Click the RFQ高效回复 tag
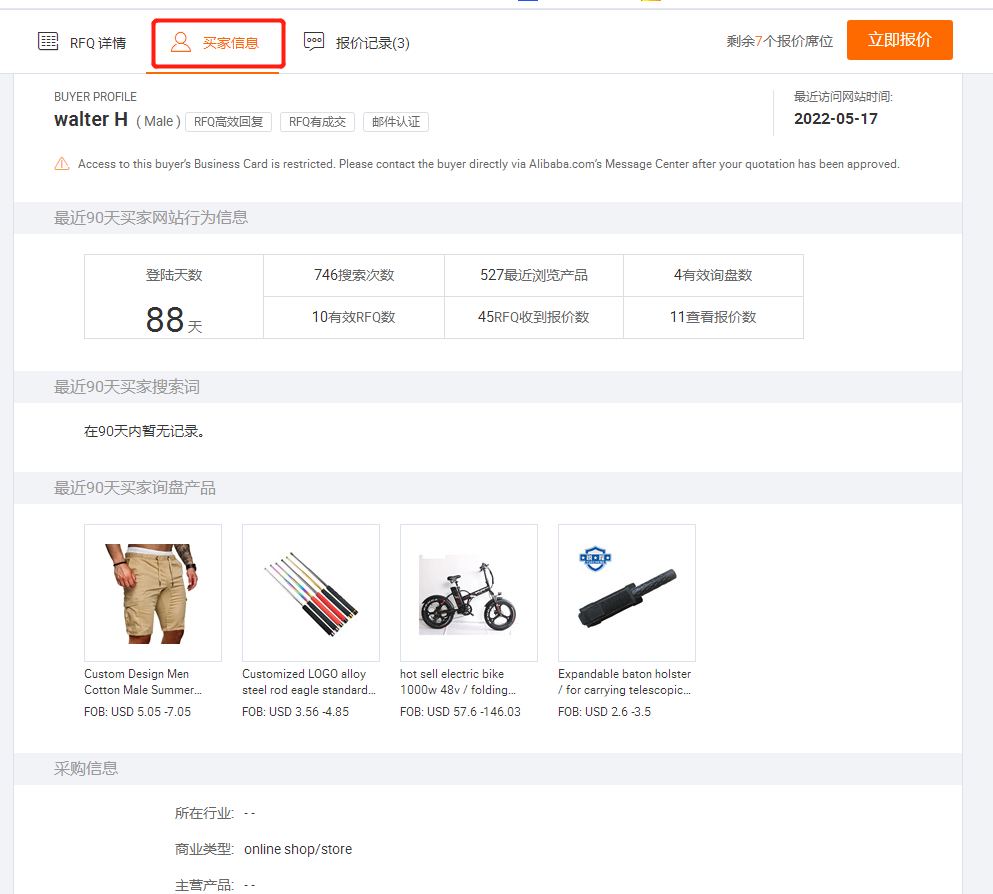 coord(229,122)
